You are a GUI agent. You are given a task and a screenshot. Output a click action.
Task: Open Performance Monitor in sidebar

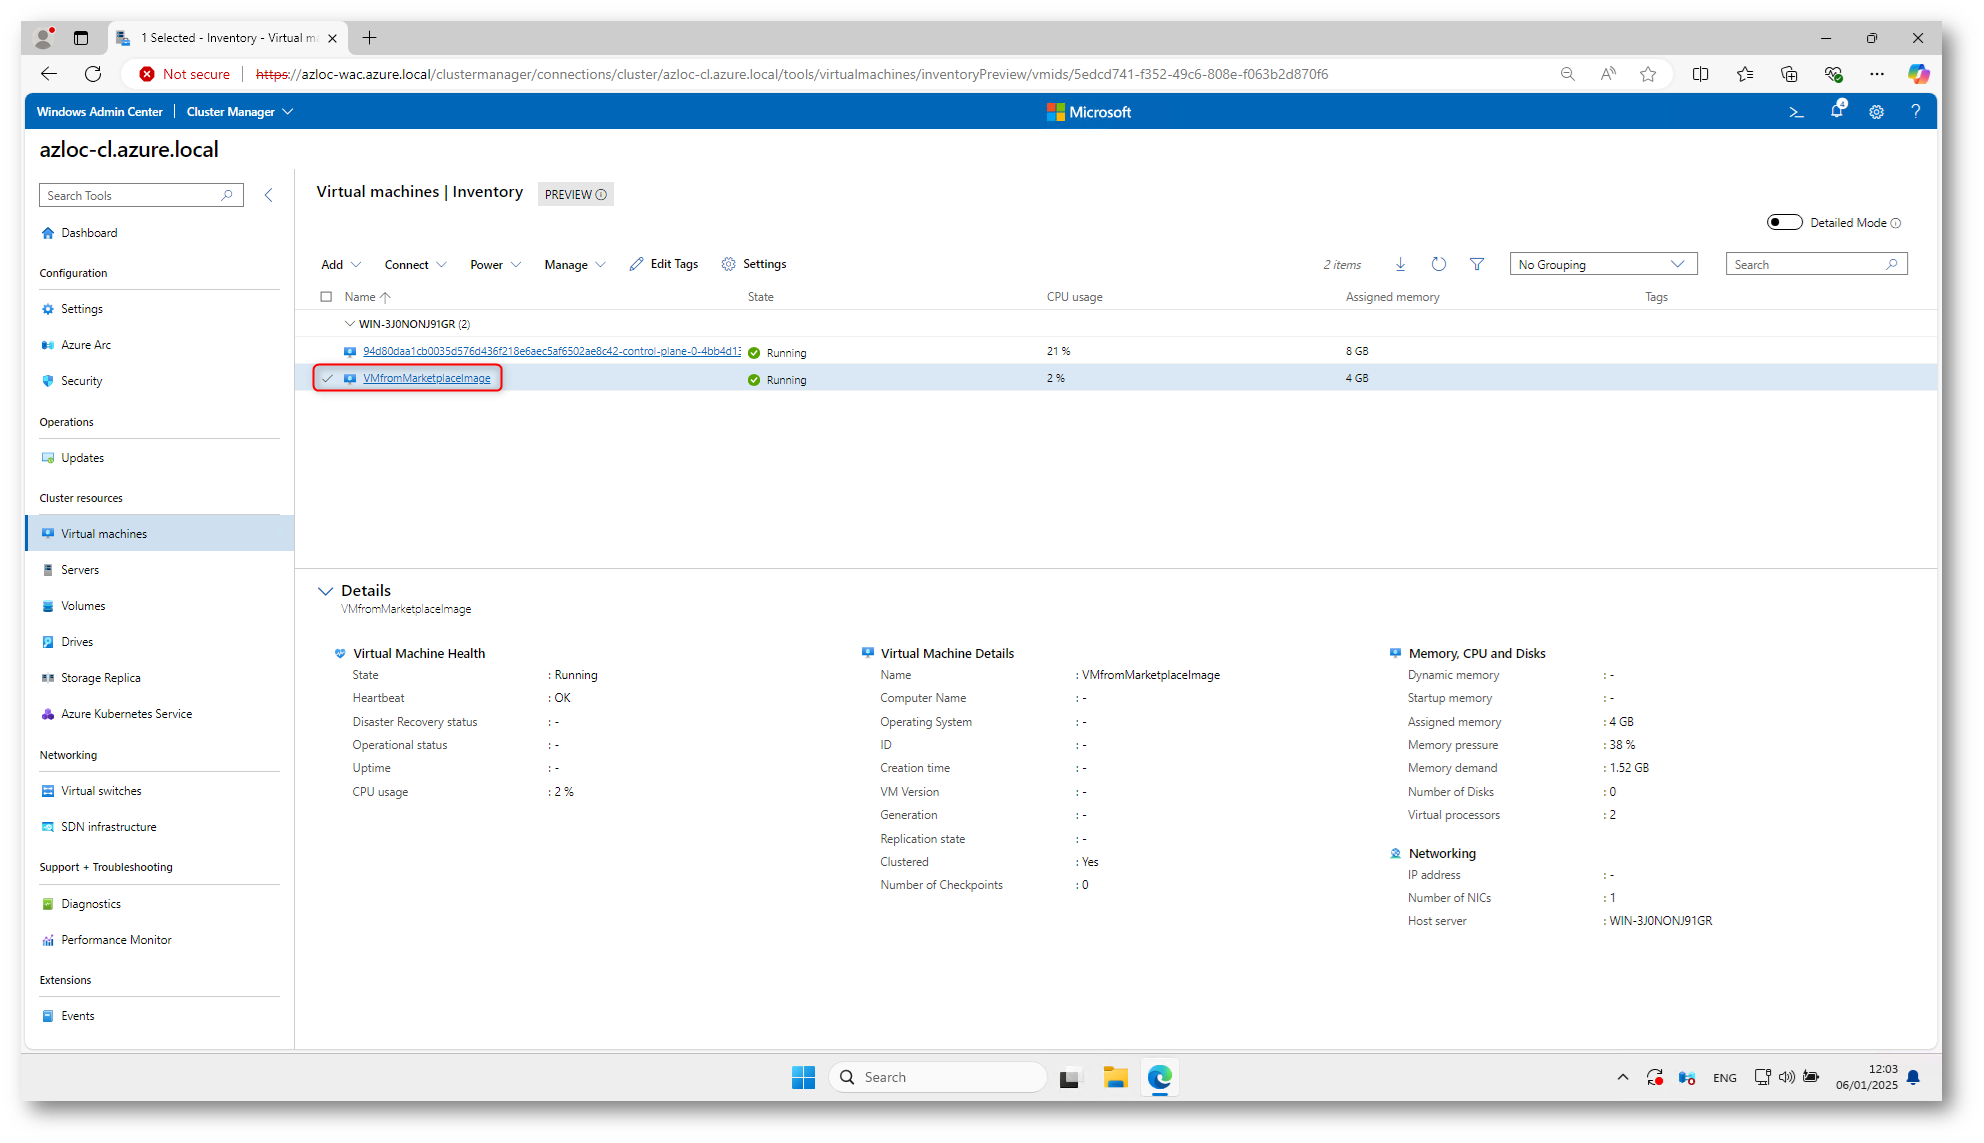116,940
